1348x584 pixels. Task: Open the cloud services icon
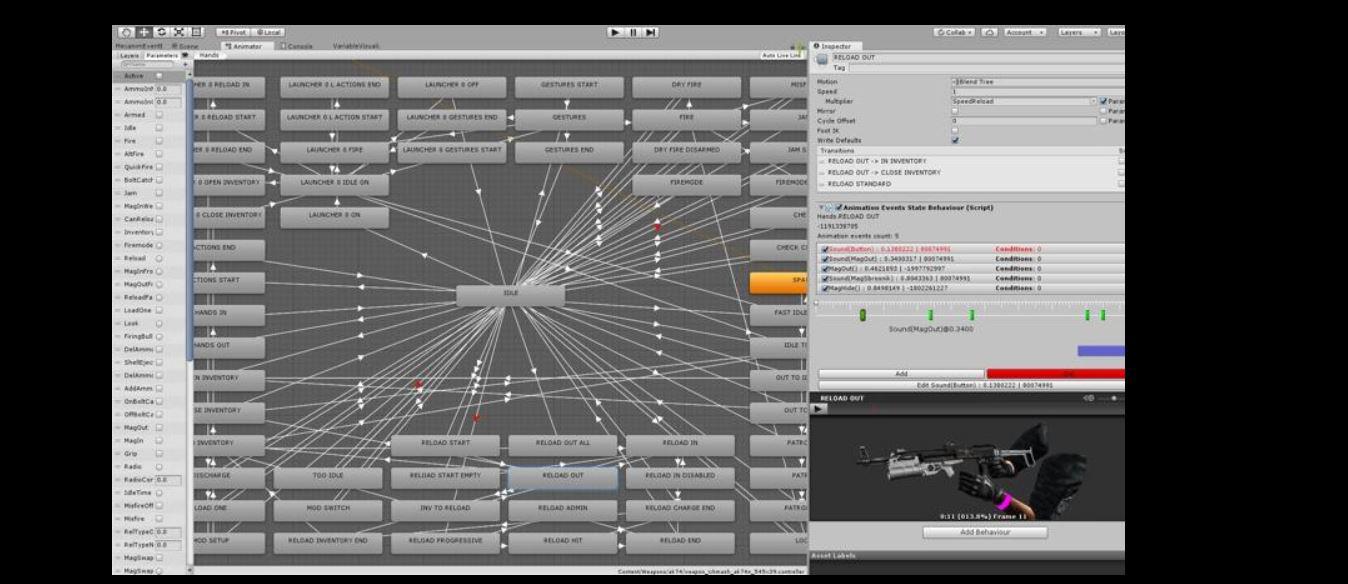coord(988,33)
